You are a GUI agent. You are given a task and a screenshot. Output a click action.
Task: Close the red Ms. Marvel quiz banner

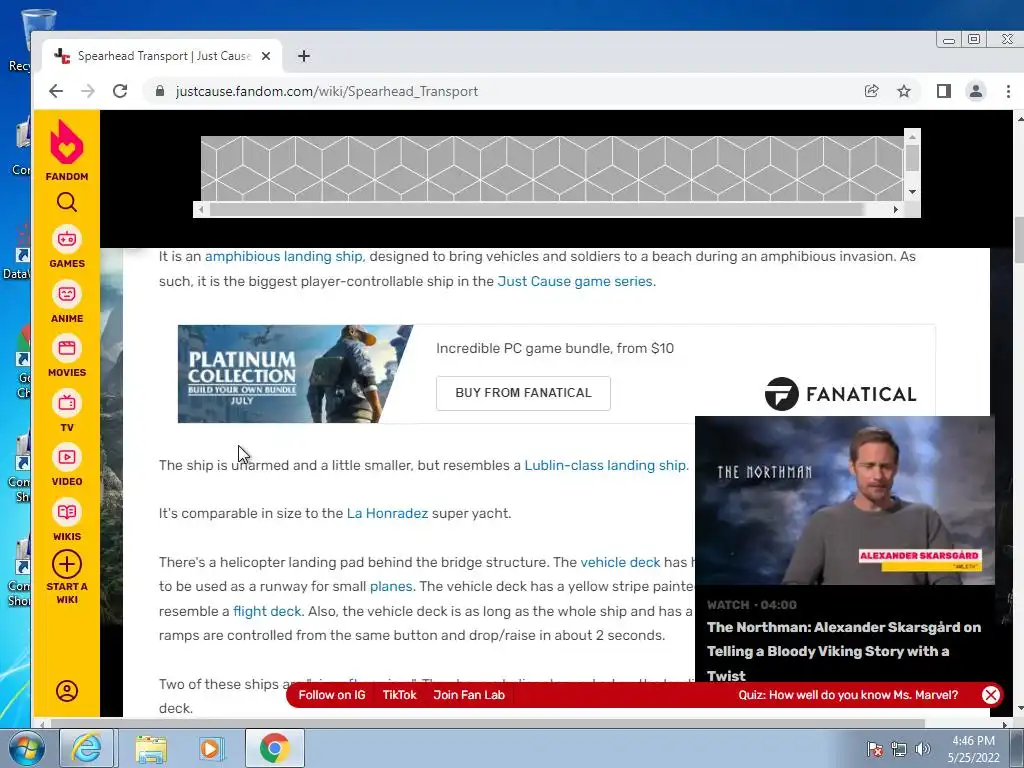point(991,695)
